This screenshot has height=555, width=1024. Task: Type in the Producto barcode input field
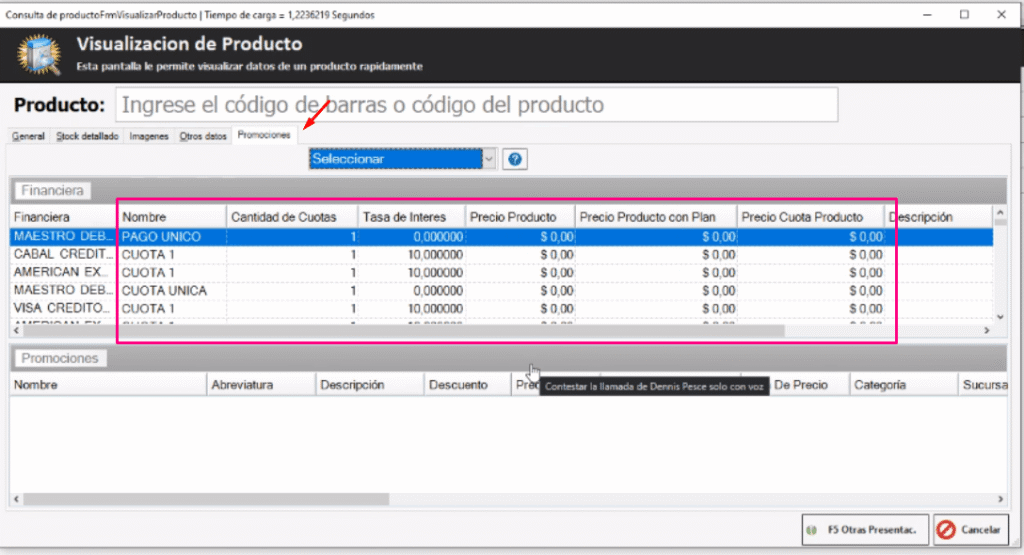pyautogui.click(x=476, y=105)
